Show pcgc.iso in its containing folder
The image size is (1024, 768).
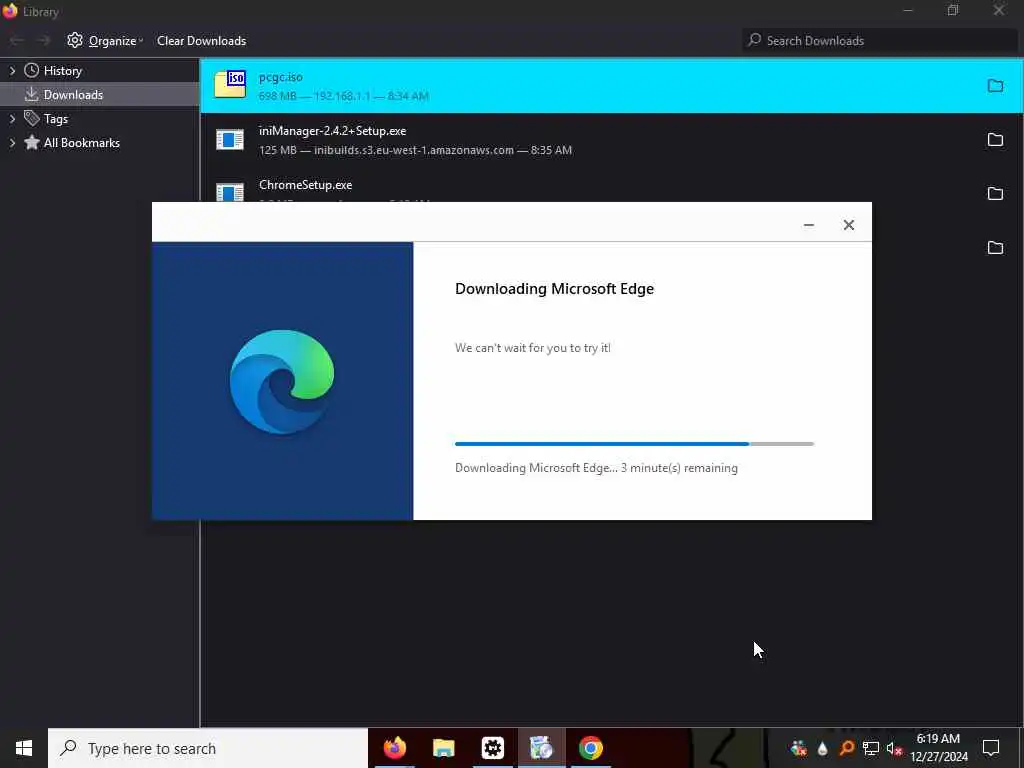tap(995, 86)
